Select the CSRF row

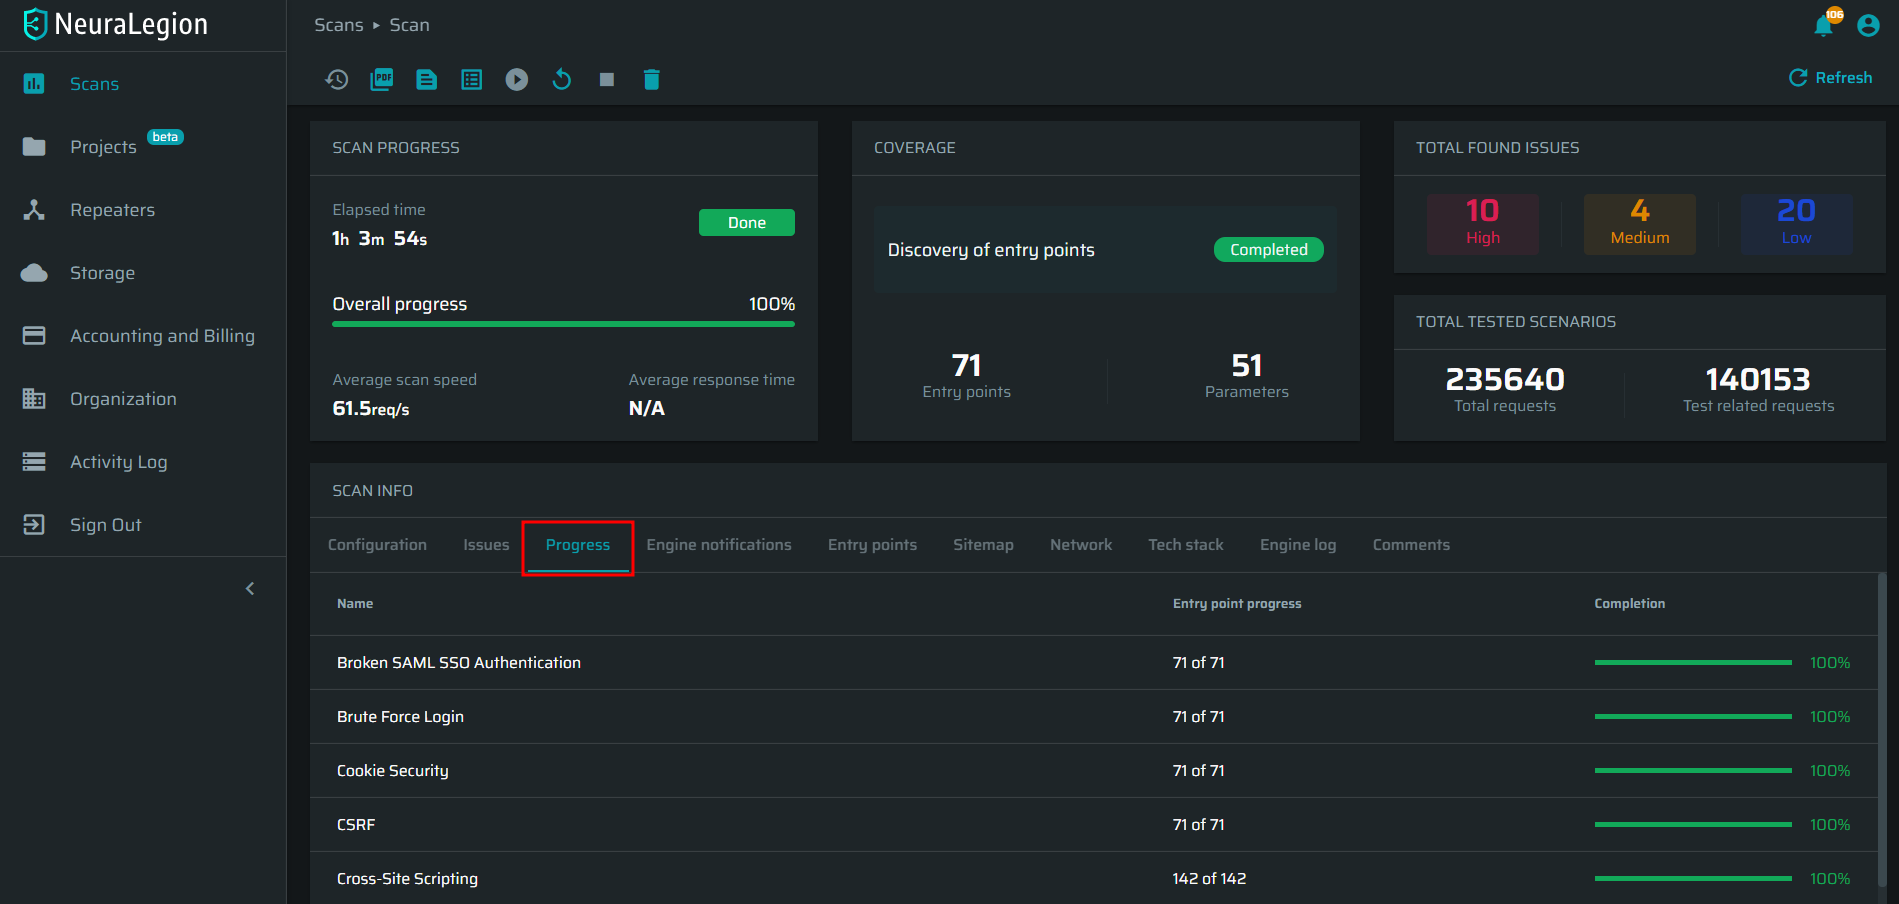(x=1094, y=825)
